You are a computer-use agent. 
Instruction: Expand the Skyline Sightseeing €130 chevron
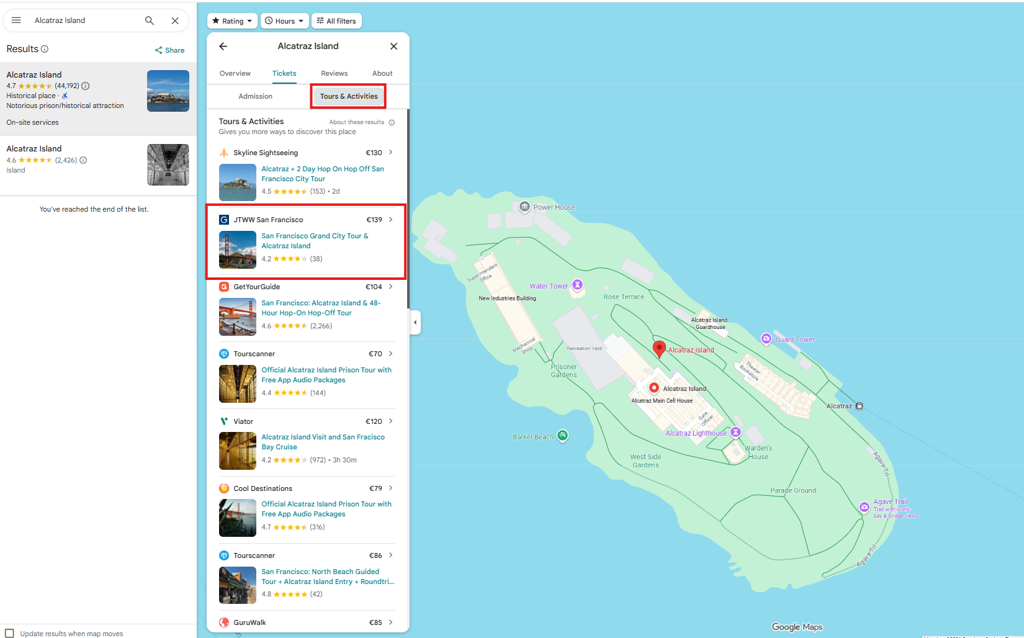(391, 152)
